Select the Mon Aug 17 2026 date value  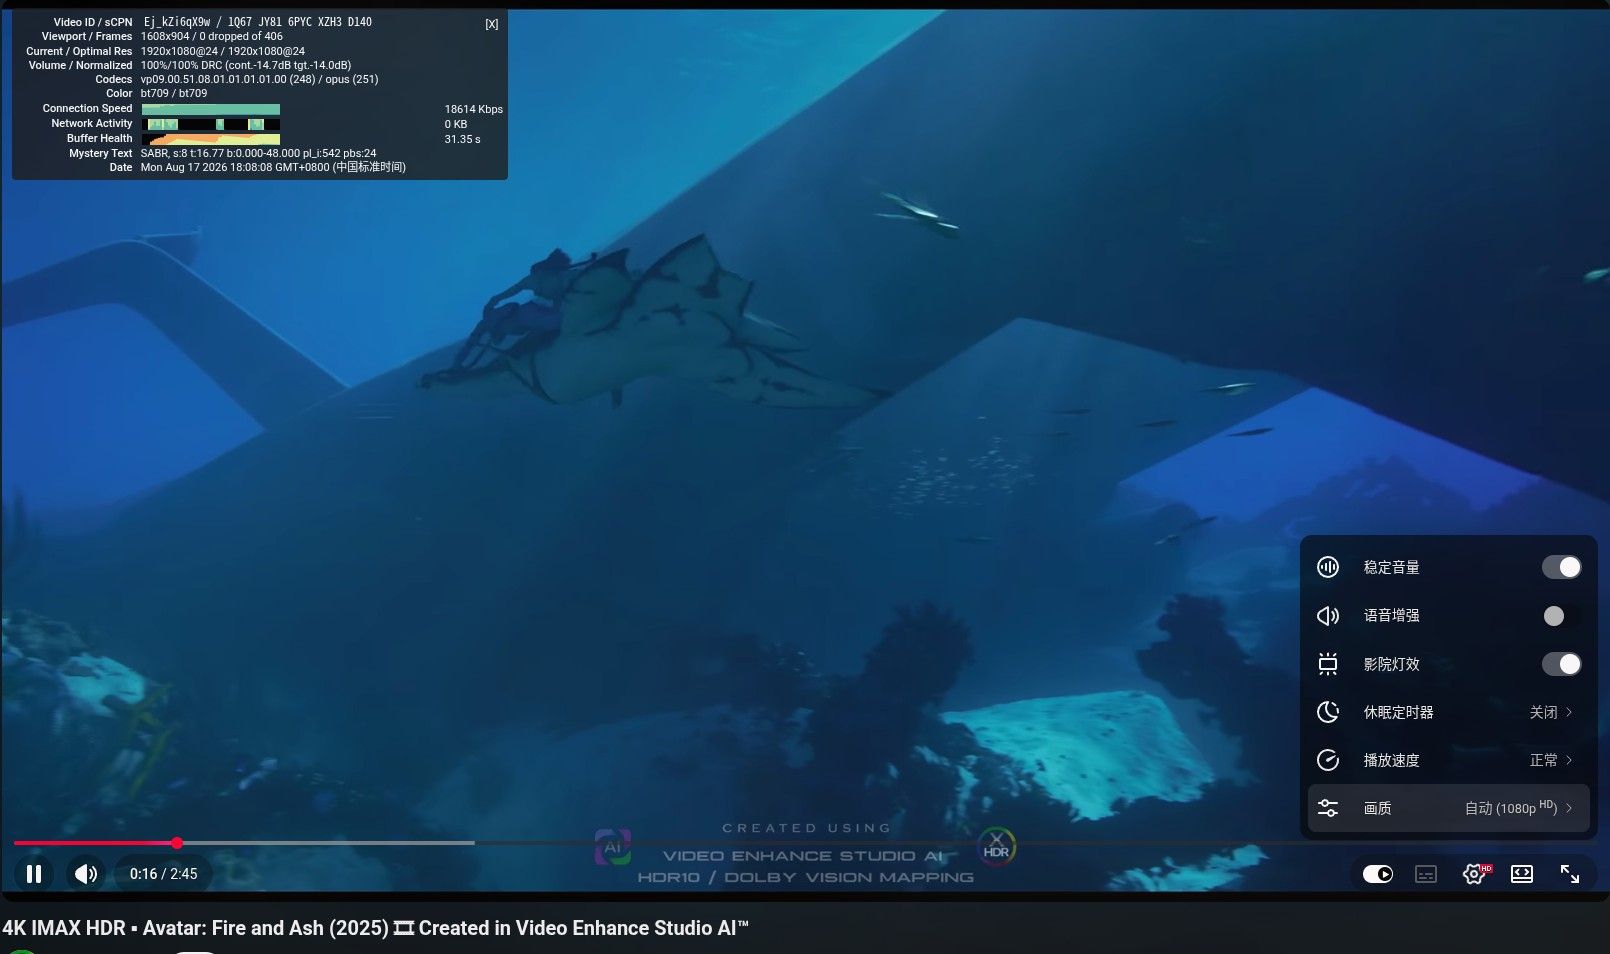coord(273,167)
